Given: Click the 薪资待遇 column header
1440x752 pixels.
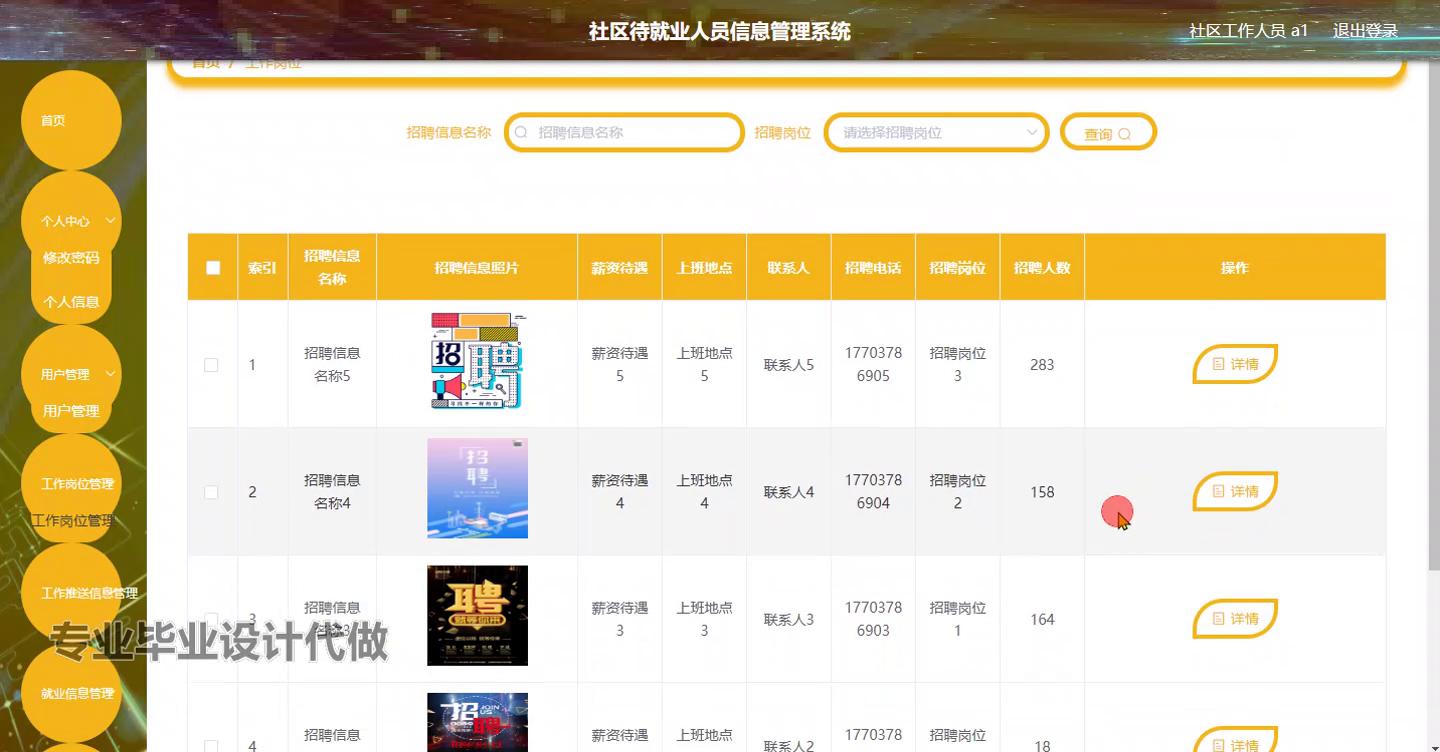Looking at the screenshot, I should pos(619,267).
